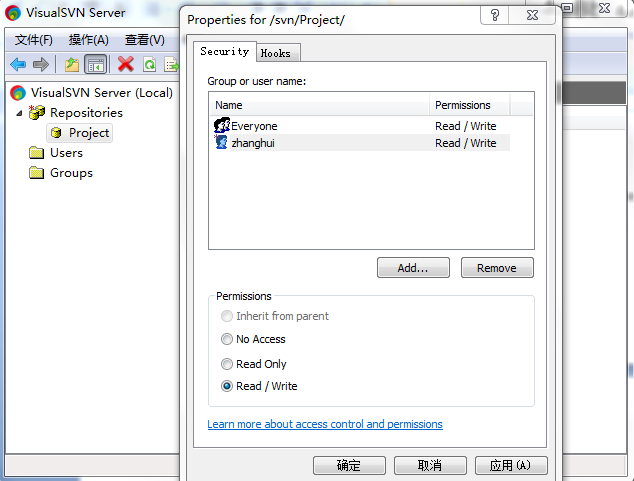
Task: Click the Up one level folder icon
Action: (72, 64)
